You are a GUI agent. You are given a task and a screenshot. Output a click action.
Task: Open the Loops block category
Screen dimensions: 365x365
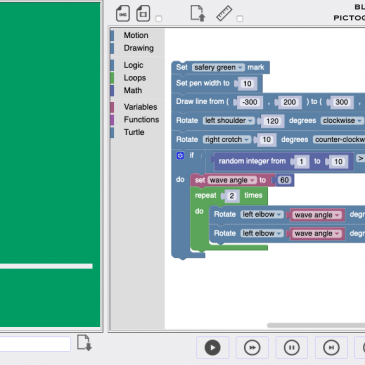tap(135, 78)
